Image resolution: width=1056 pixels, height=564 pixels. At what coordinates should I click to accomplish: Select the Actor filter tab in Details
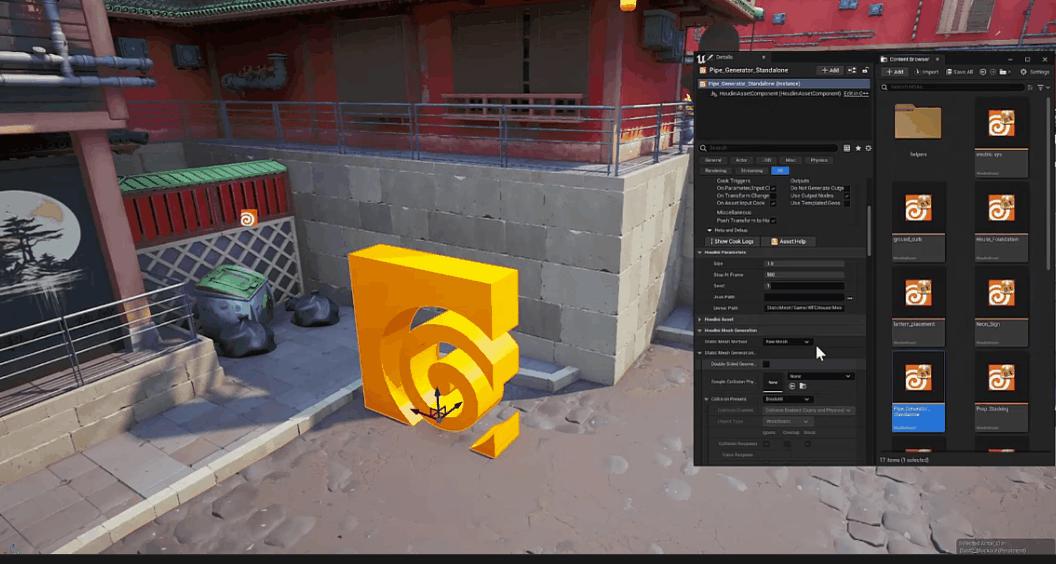pyautogui.click(x=741, y=160)
